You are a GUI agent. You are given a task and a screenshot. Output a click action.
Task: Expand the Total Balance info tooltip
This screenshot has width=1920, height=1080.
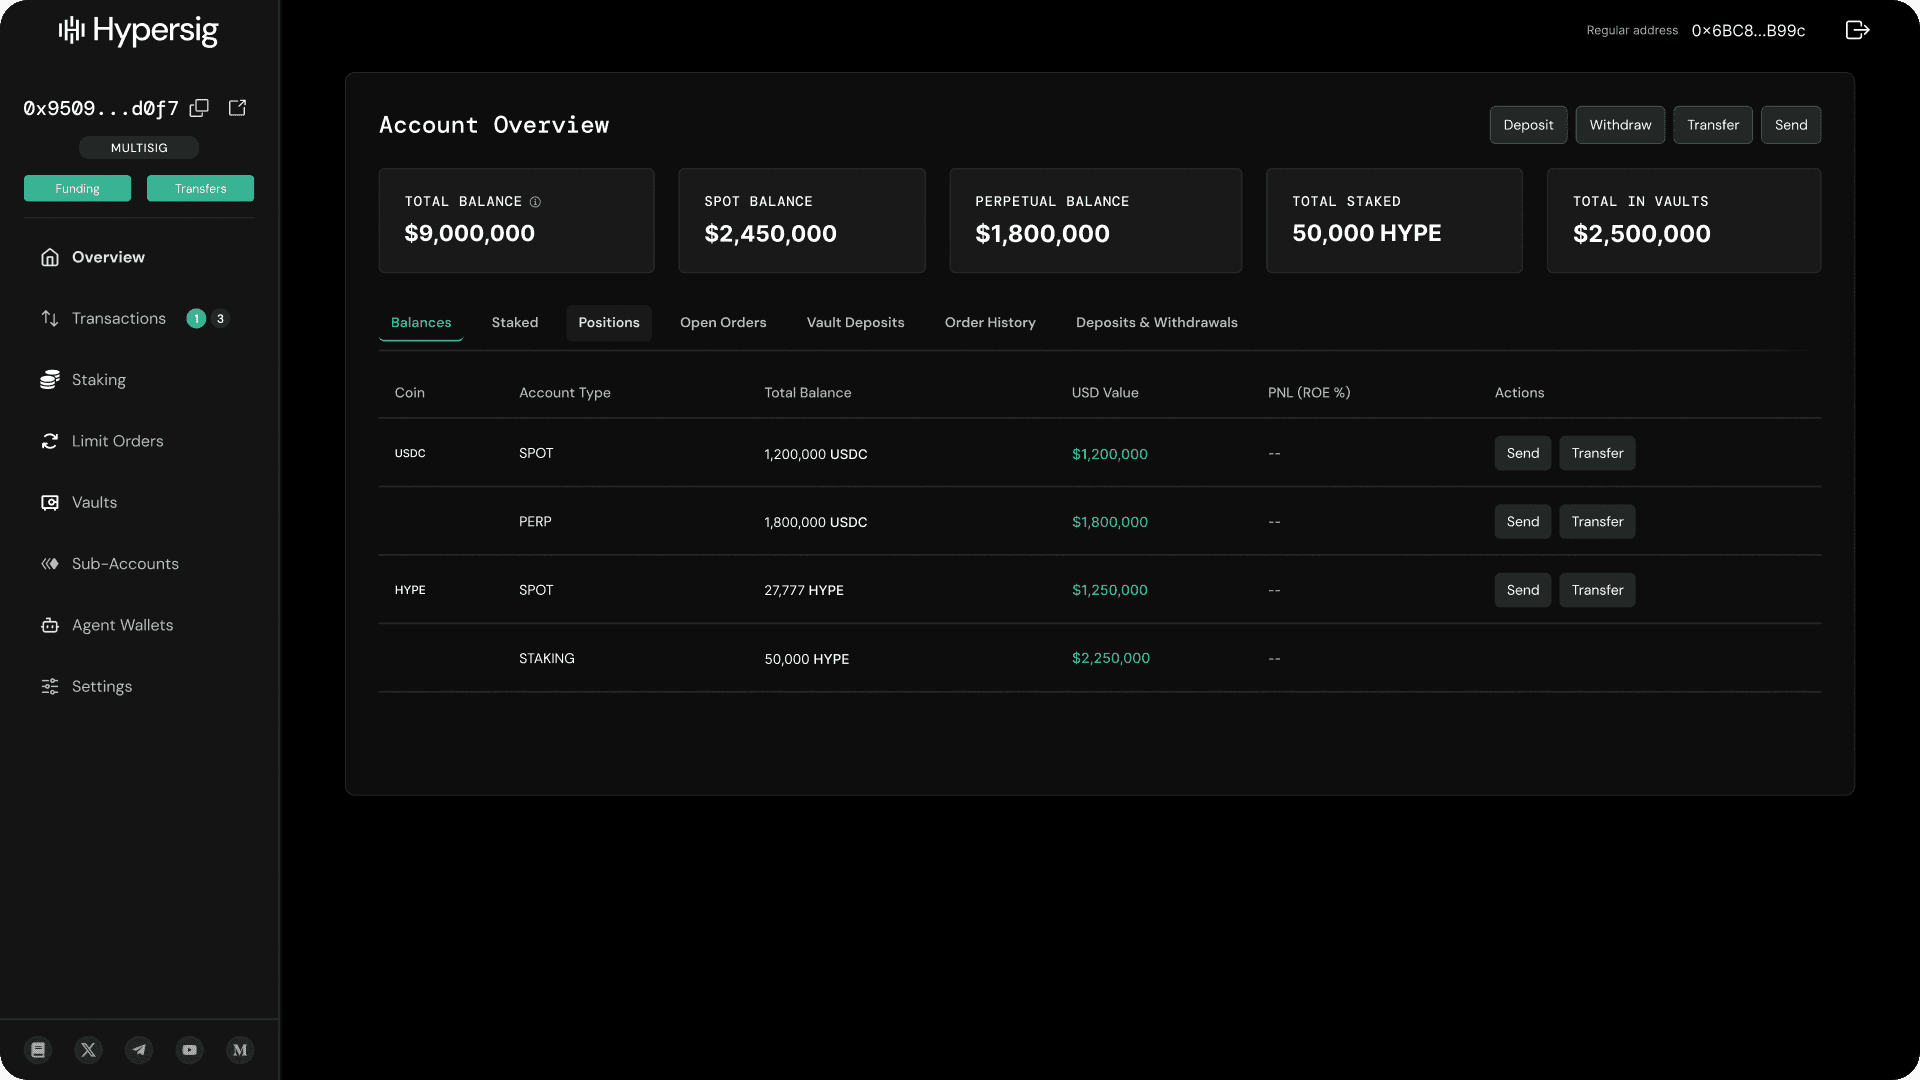point(535,202)
